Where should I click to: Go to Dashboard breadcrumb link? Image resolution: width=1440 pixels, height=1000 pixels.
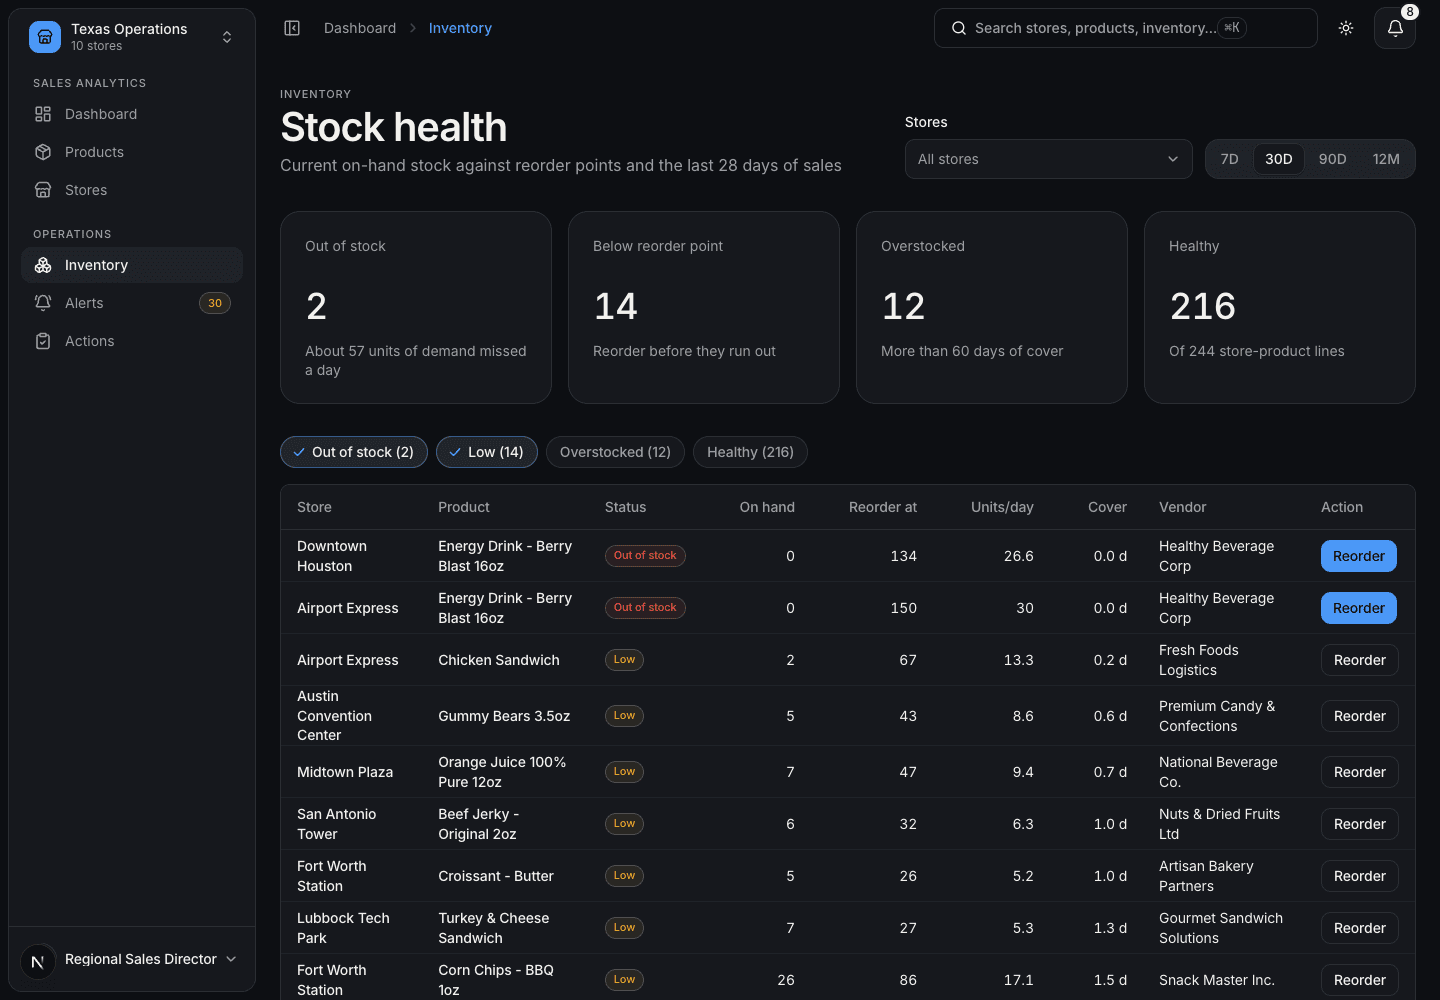[360, 28]
